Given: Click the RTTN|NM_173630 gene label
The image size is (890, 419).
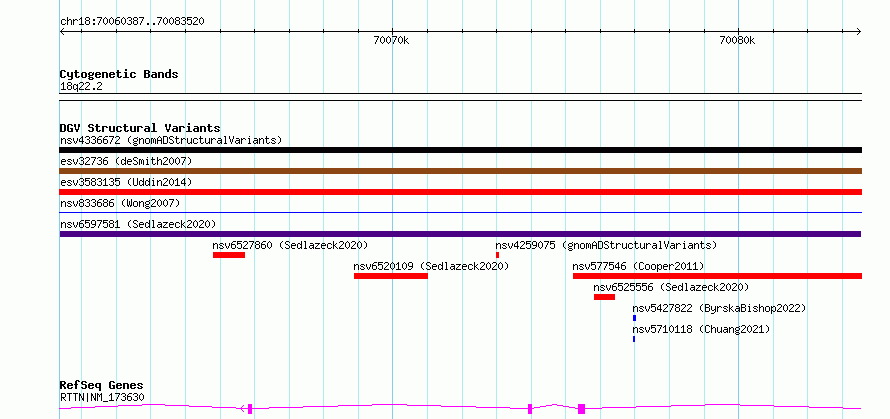Looking at the screenshot, I should (102, 397).
